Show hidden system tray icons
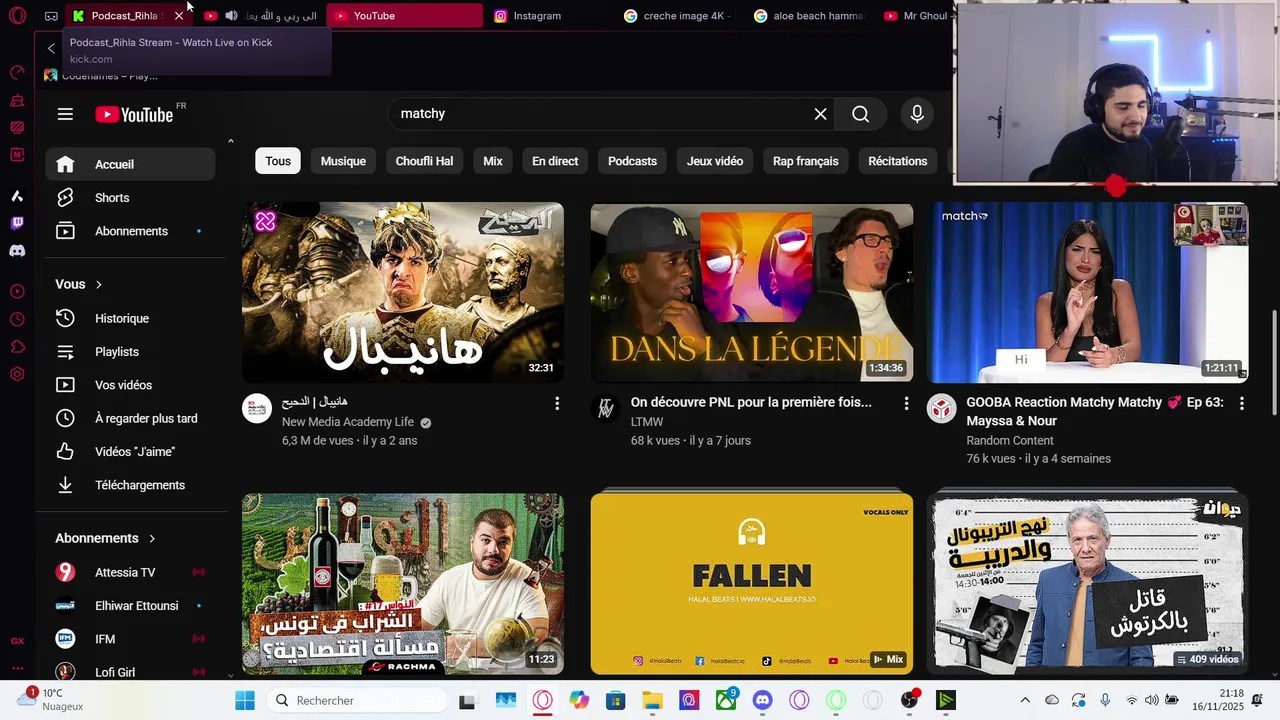Screen dimensions: 1280x720 [1024, 700]
